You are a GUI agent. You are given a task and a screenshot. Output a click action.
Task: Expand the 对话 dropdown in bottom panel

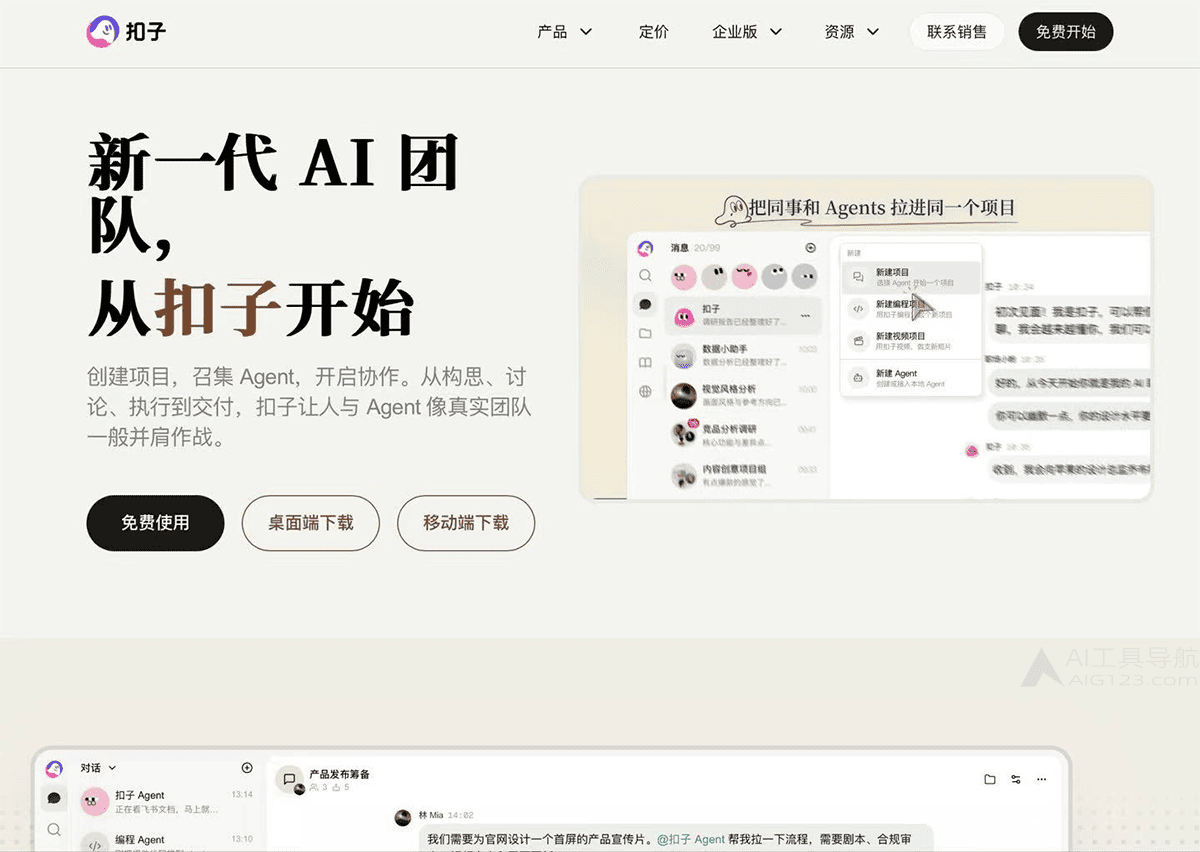(x=99, y=768)
